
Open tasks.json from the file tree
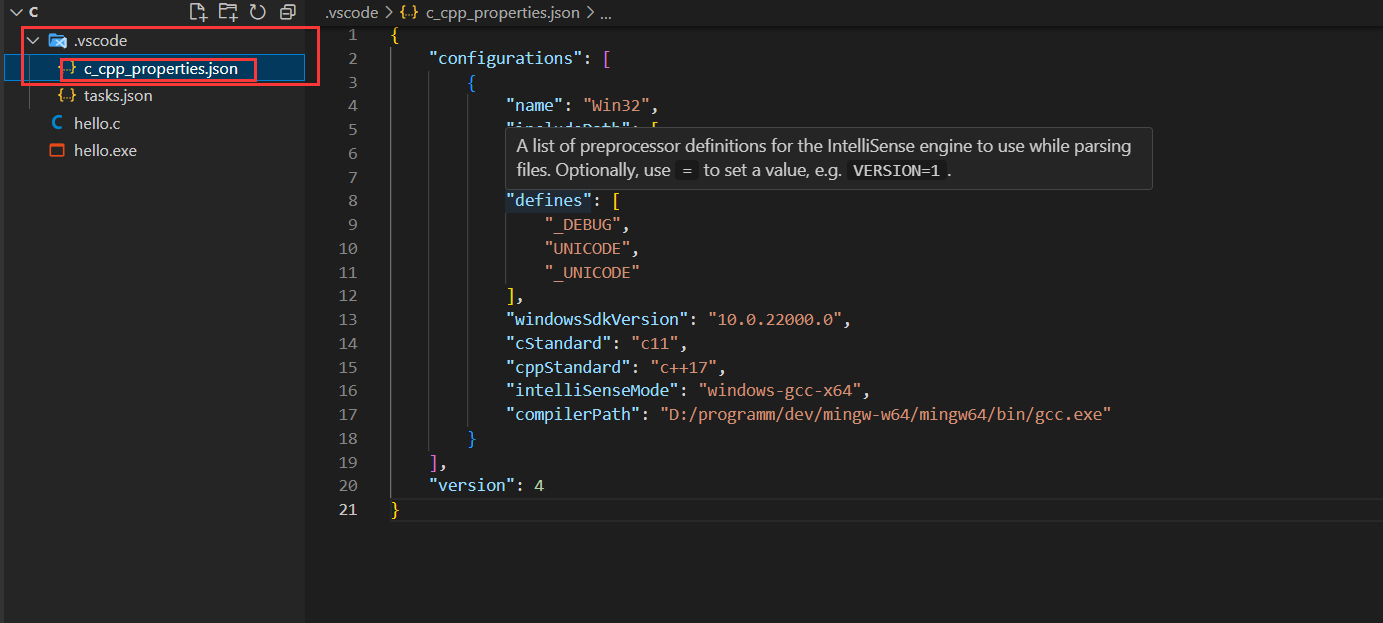click(118, 96)
